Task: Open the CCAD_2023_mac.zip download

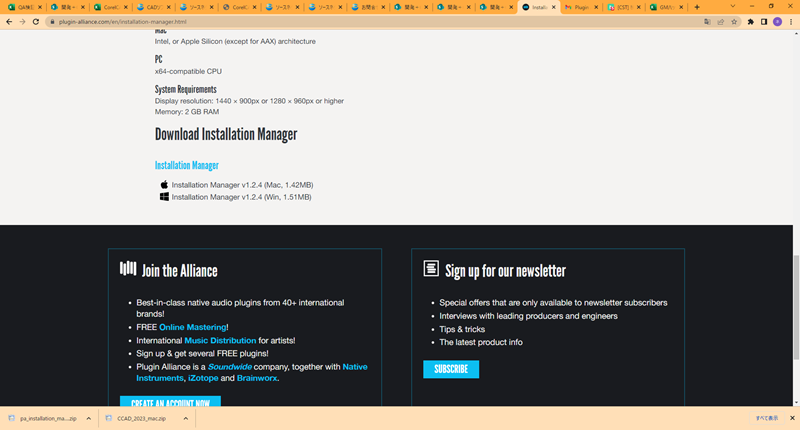Action: click(x=142, y=418)
